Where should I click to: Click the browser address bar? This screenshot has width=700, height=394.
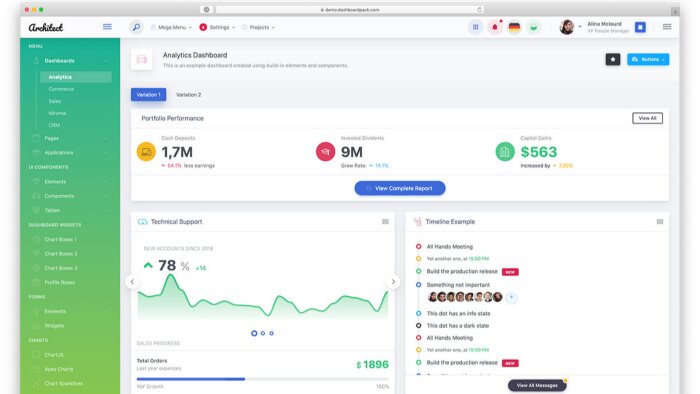350,9
